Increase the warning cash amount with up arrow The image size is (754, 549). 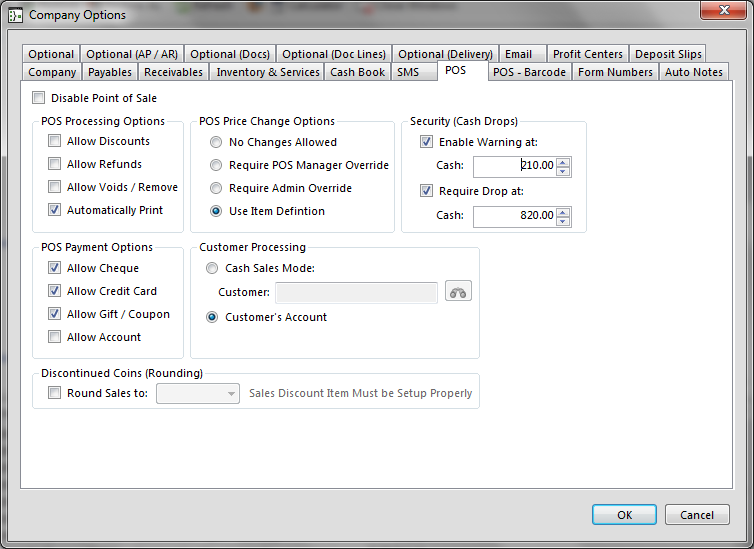pyautogui.click(x=563, y=162)
